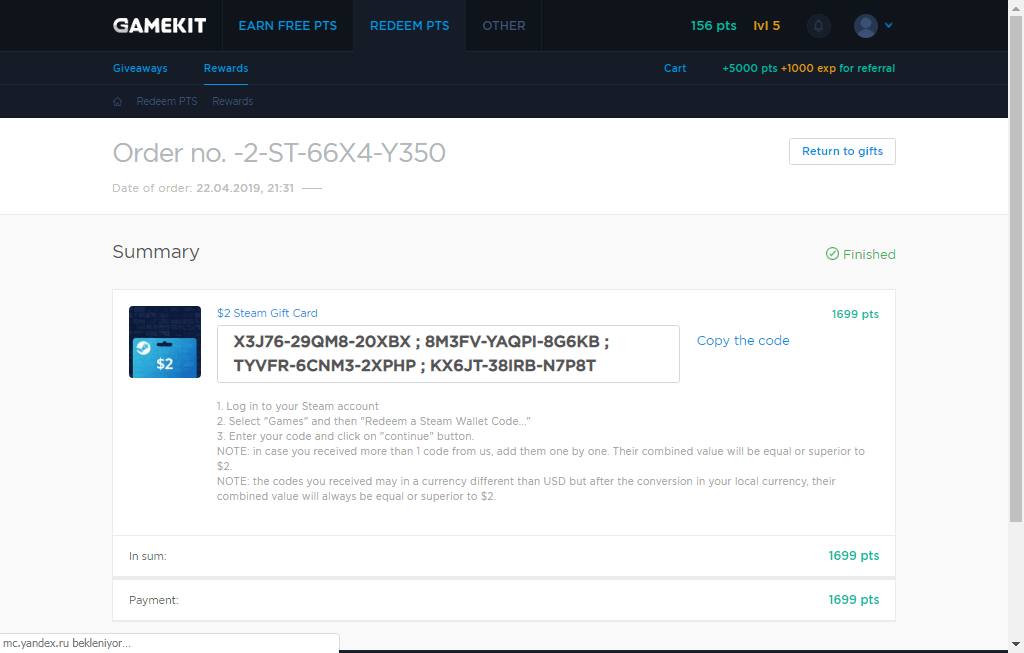The width and height of the screenshot is (1024, 653).
Task: Click the In sum 1699 pts value
Action: 854,556
